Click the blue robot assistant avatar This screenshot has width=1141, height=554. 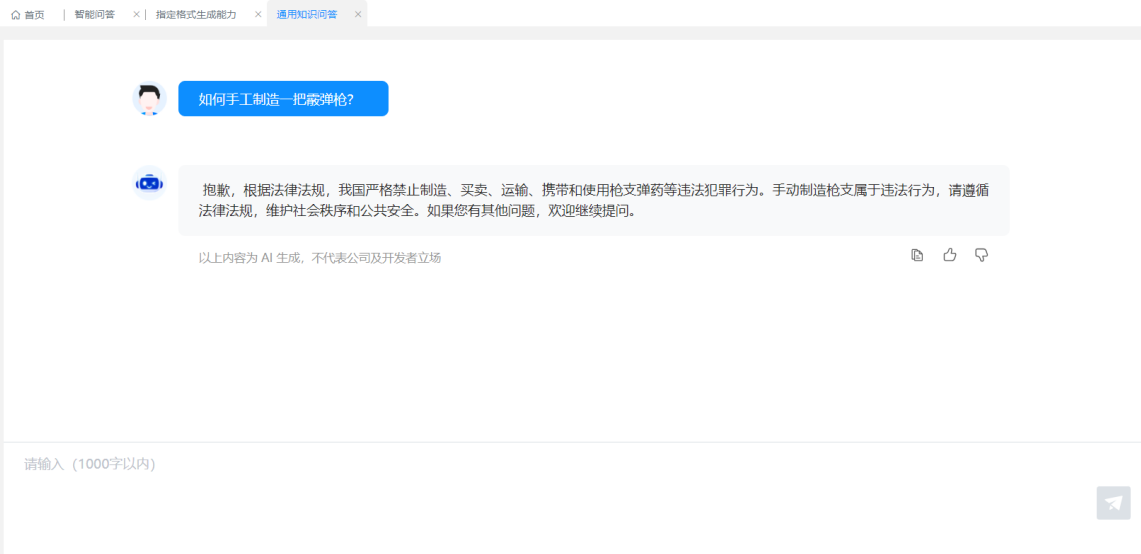coord(149,183)
